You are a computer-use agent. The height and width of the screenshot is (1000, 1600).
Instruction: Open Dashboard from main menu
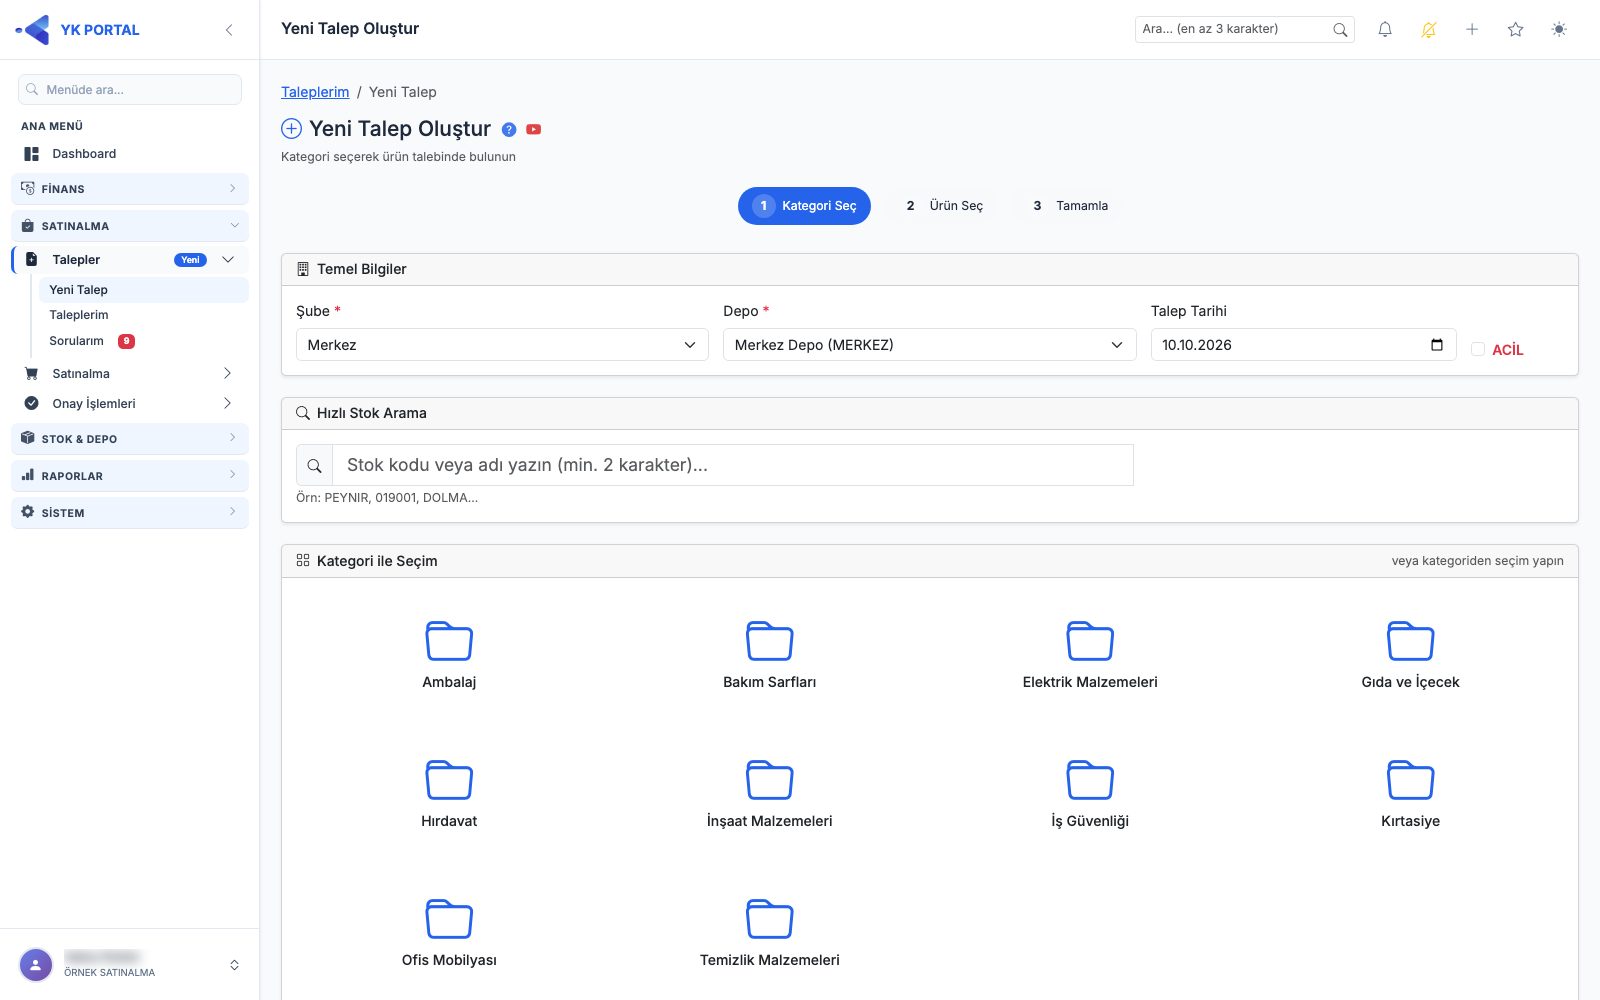pyautogui.click(x=130, y=154)
